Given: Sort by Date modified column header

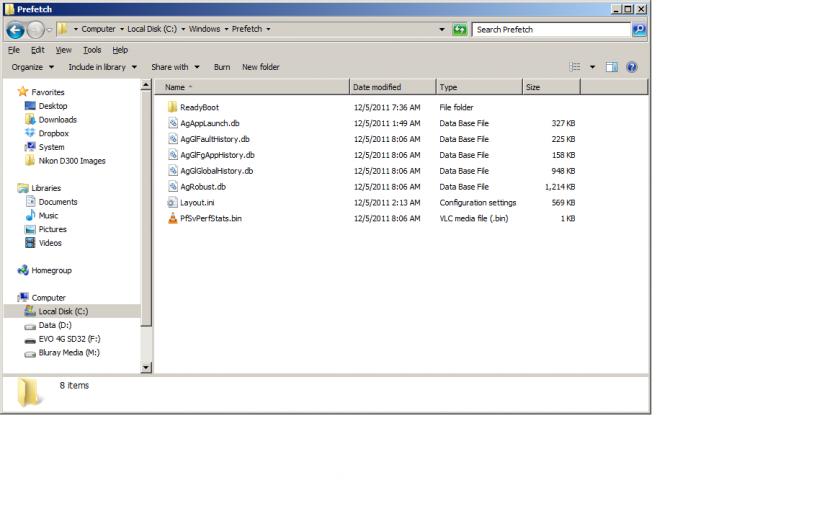Looking at the screenshot, I should point(393,87).
